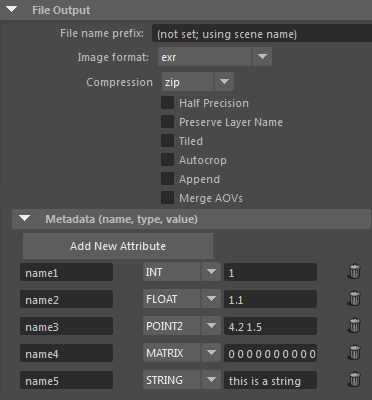The image size is (372, 400).
Task: Collapse the File Output section
Action: [x=12, y=10]
